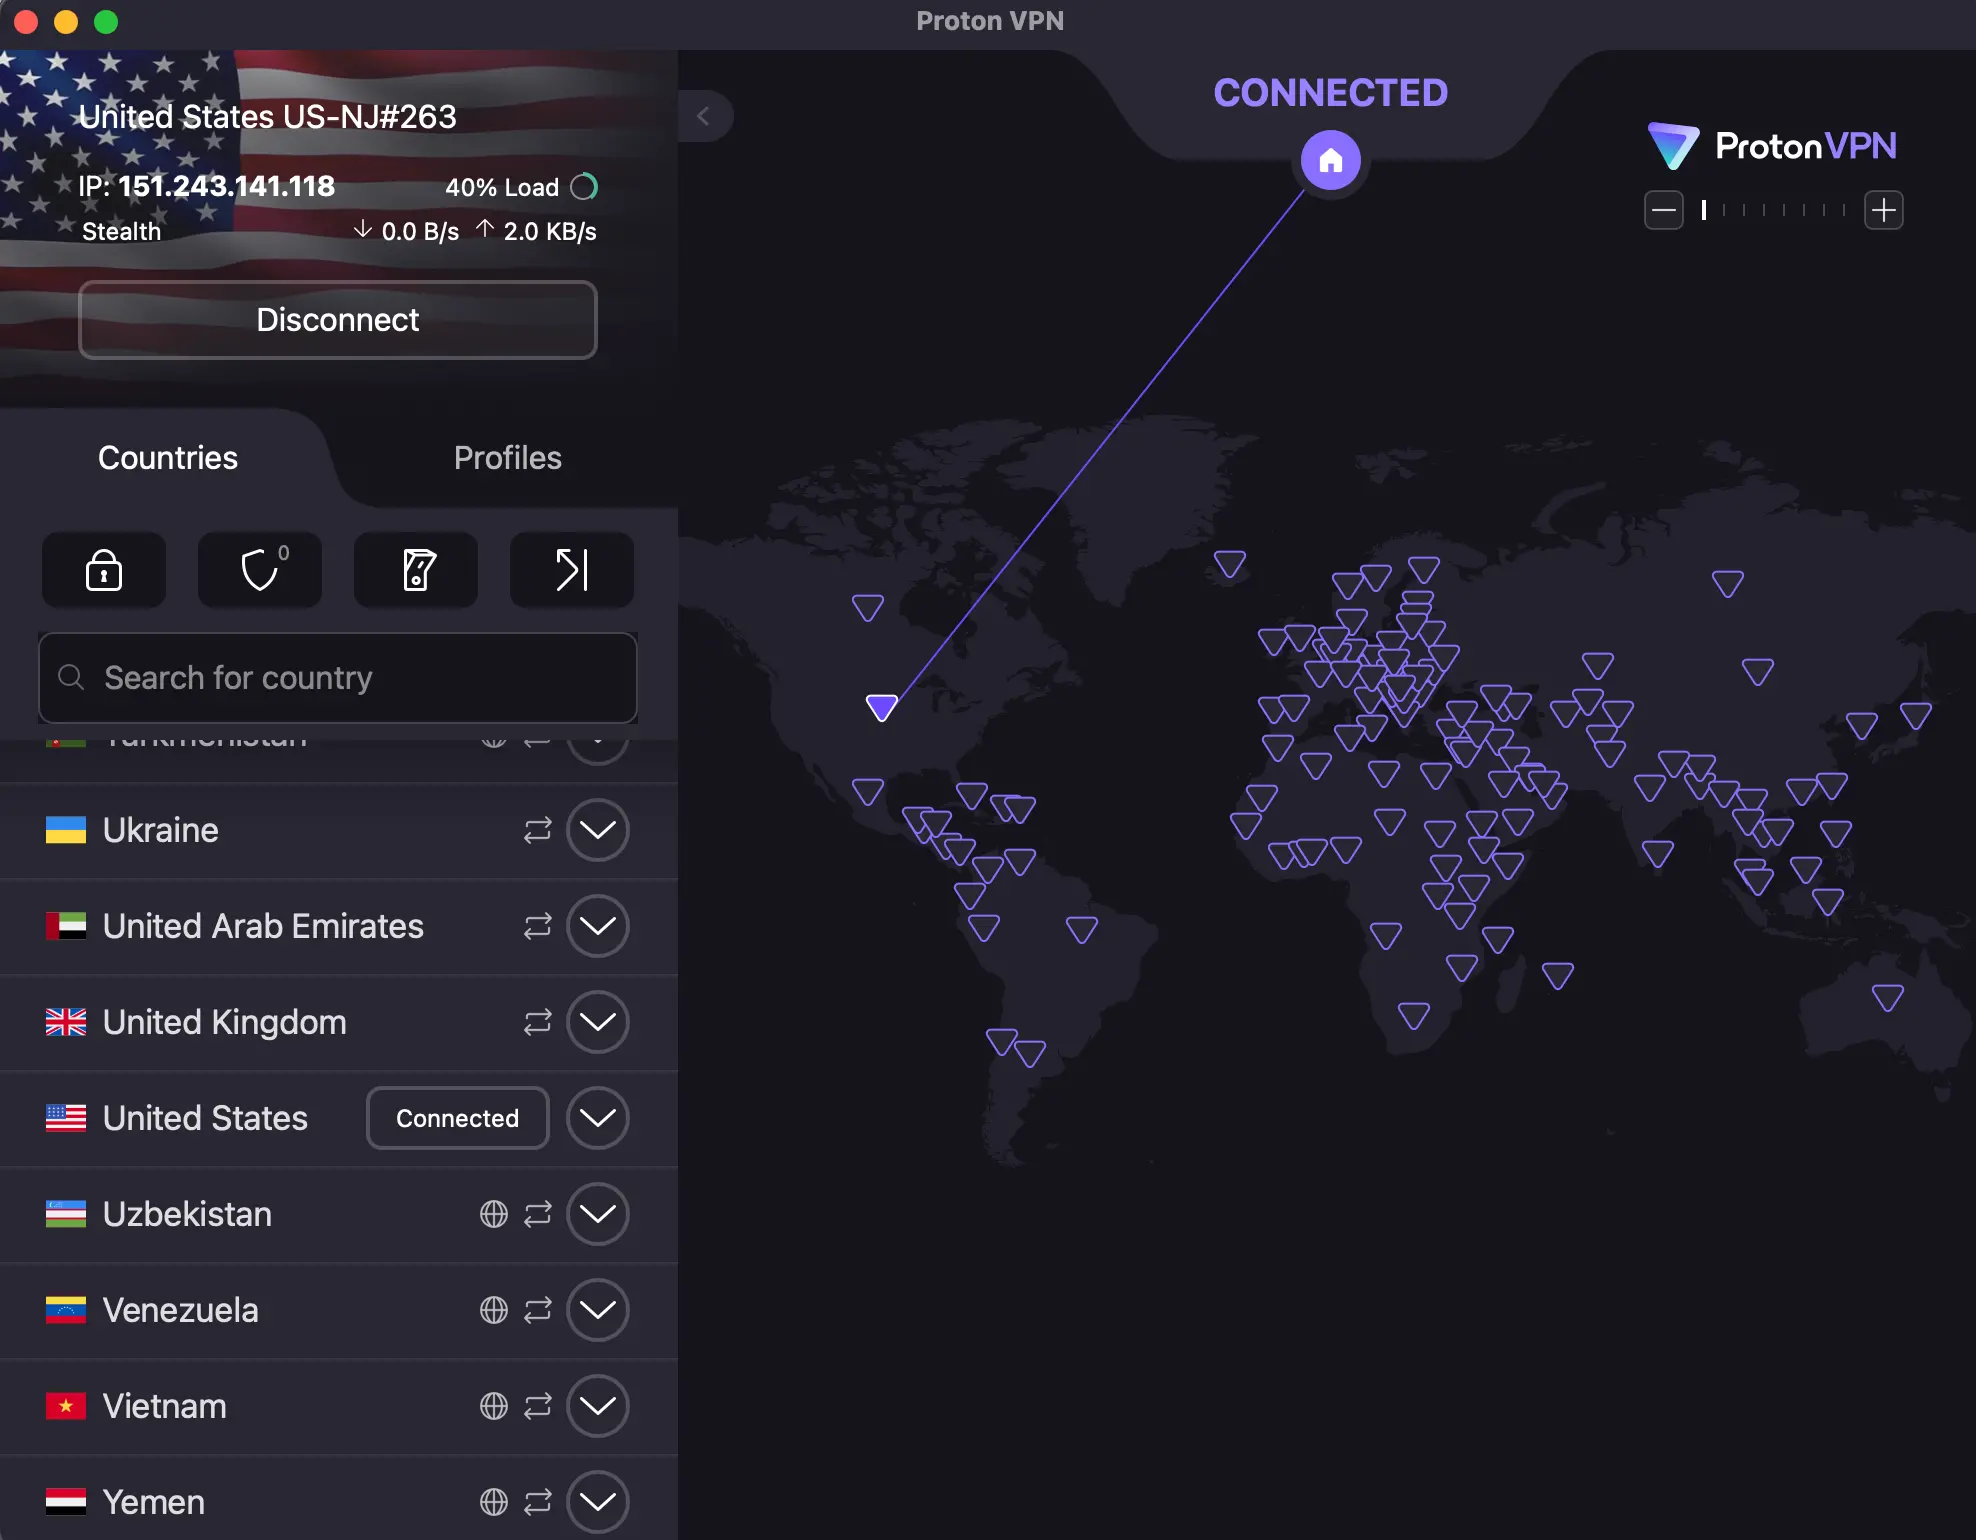Select the Countries tab
This screenshot has height=1540, width=1976.
click(167, 458)
